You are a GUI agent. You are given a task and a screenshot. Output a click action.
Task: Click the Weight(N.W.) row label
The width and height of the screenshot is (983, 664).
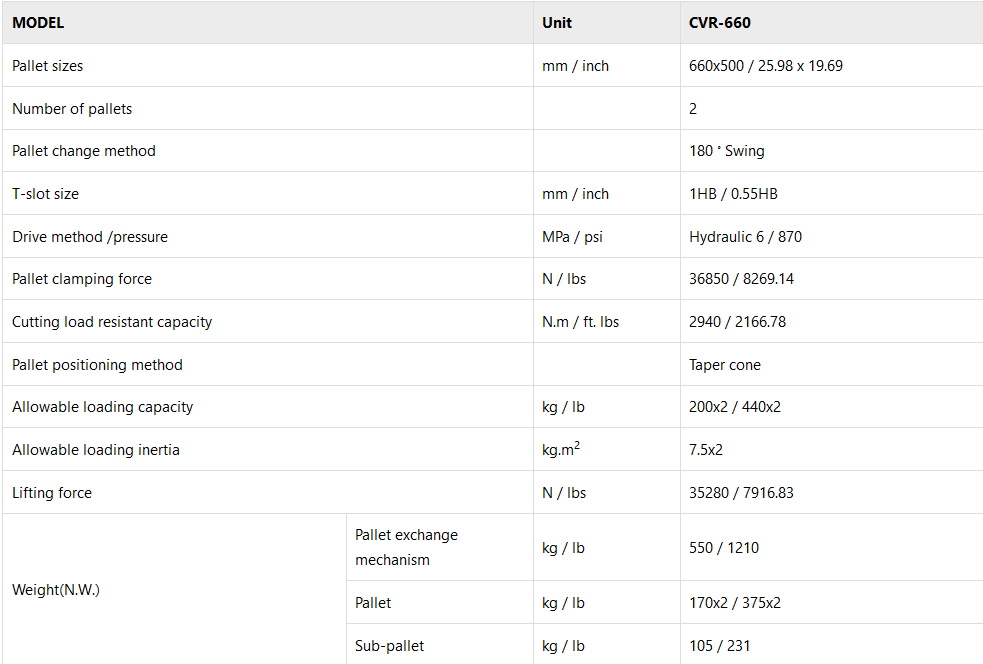(56, 590)
